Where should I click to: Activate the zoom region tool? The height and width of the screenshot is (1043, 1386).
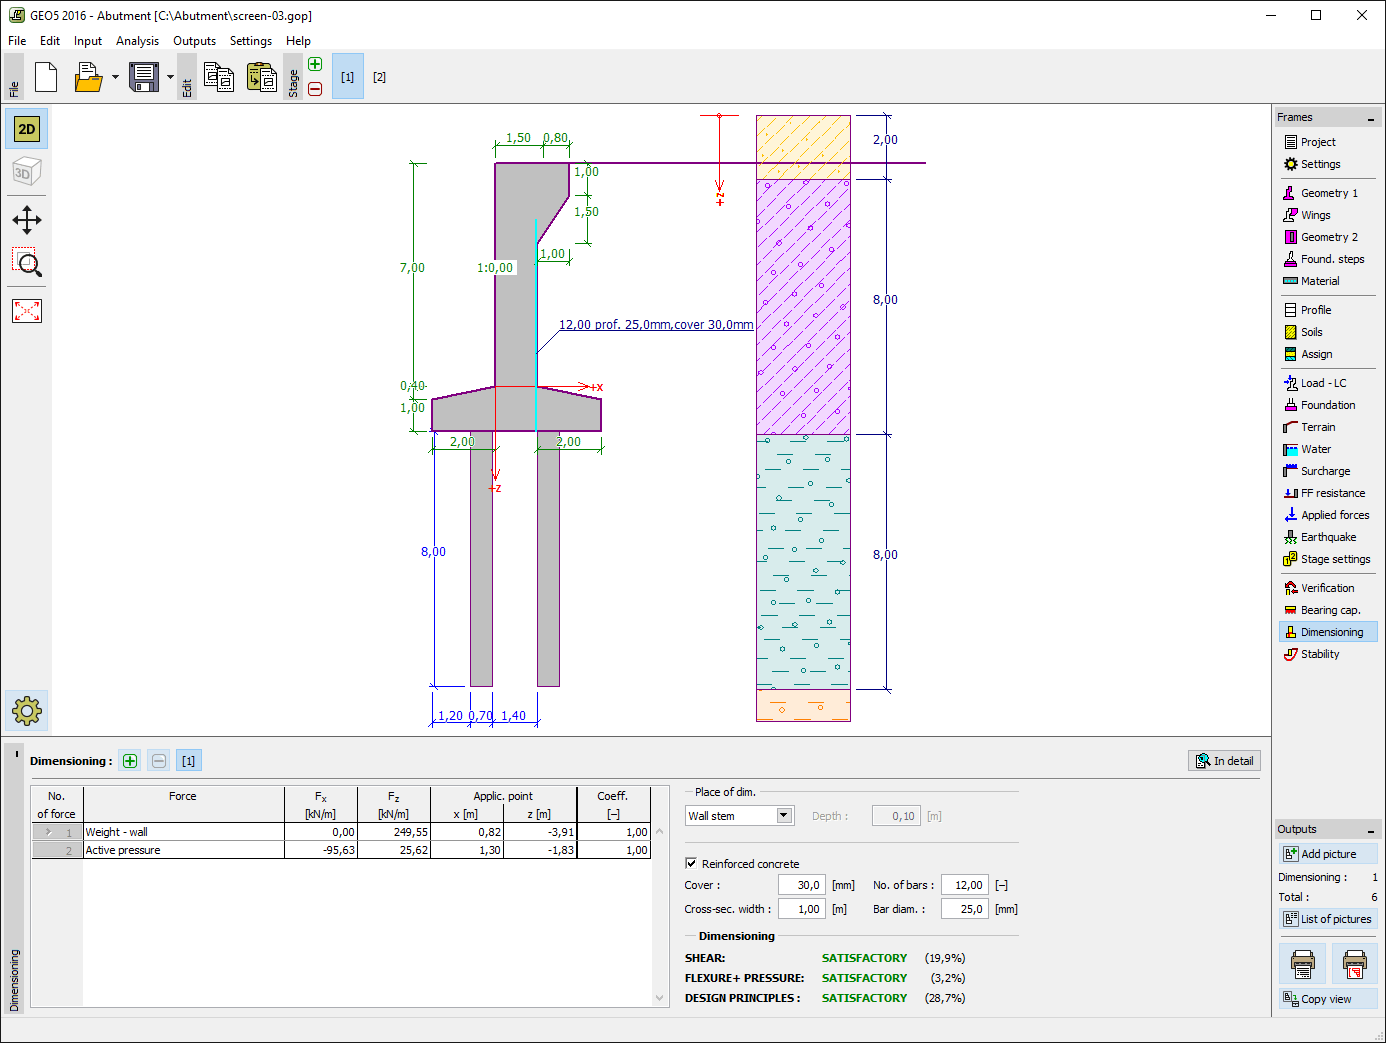tap(27, 264)
